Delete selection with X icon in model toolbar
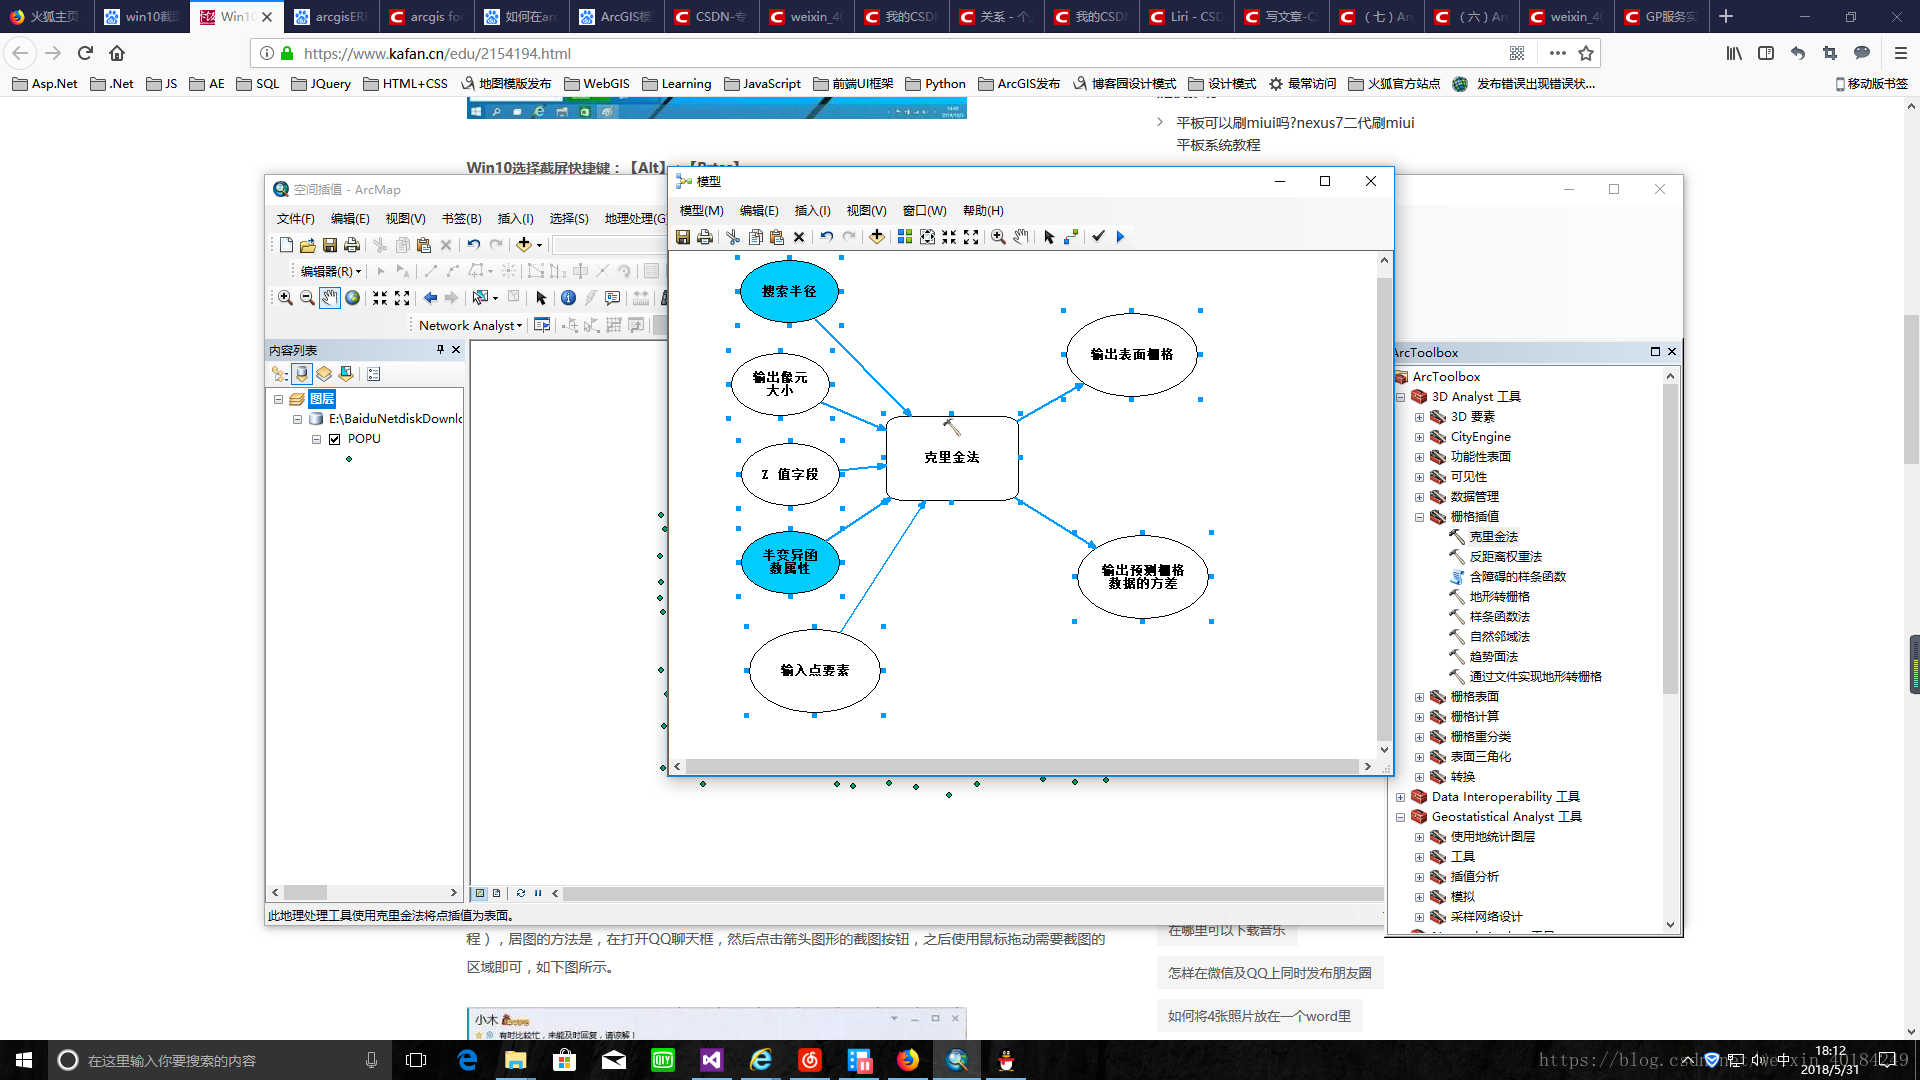This screenshot has height=1080, width=1920. (x=799, y=237)
